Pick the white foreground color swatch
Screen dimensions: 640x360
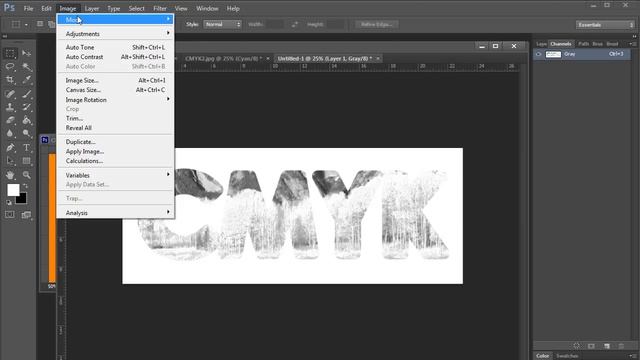[x=13, y=189]
